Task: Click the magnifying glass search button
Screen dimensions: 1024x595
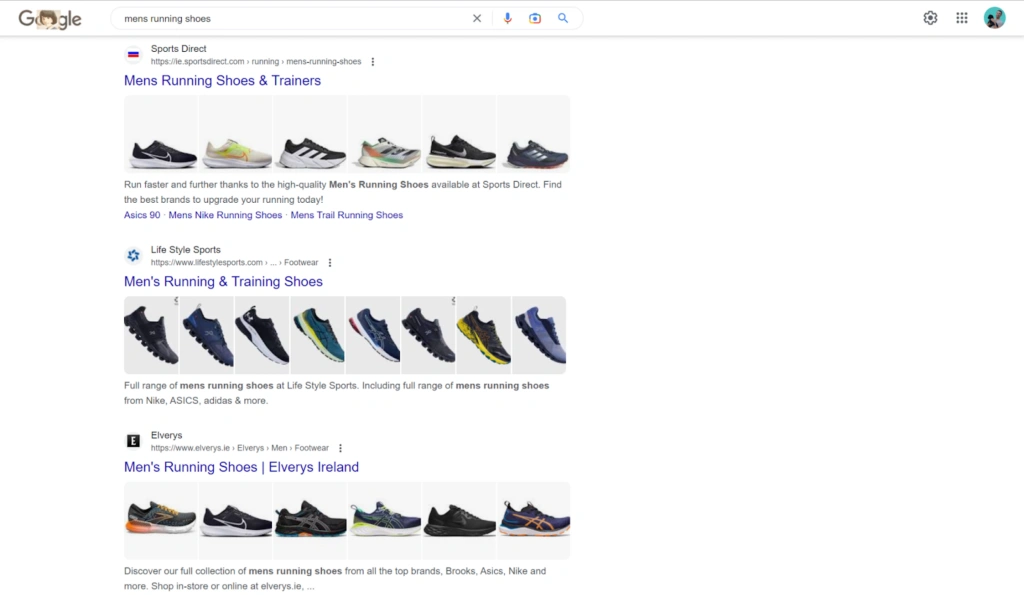Action: click(563, 18)
